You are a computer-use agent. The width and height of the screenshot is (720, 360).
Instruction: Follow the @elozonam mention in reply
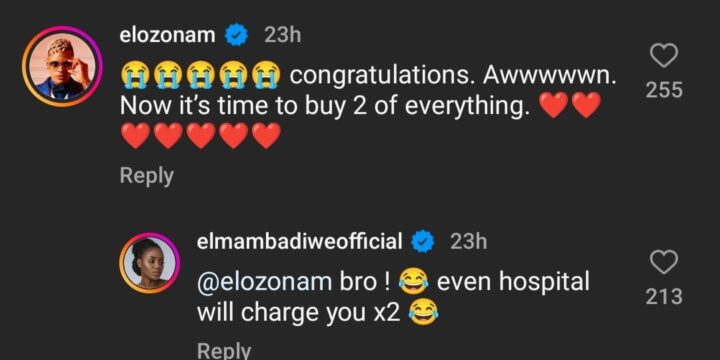264,283
